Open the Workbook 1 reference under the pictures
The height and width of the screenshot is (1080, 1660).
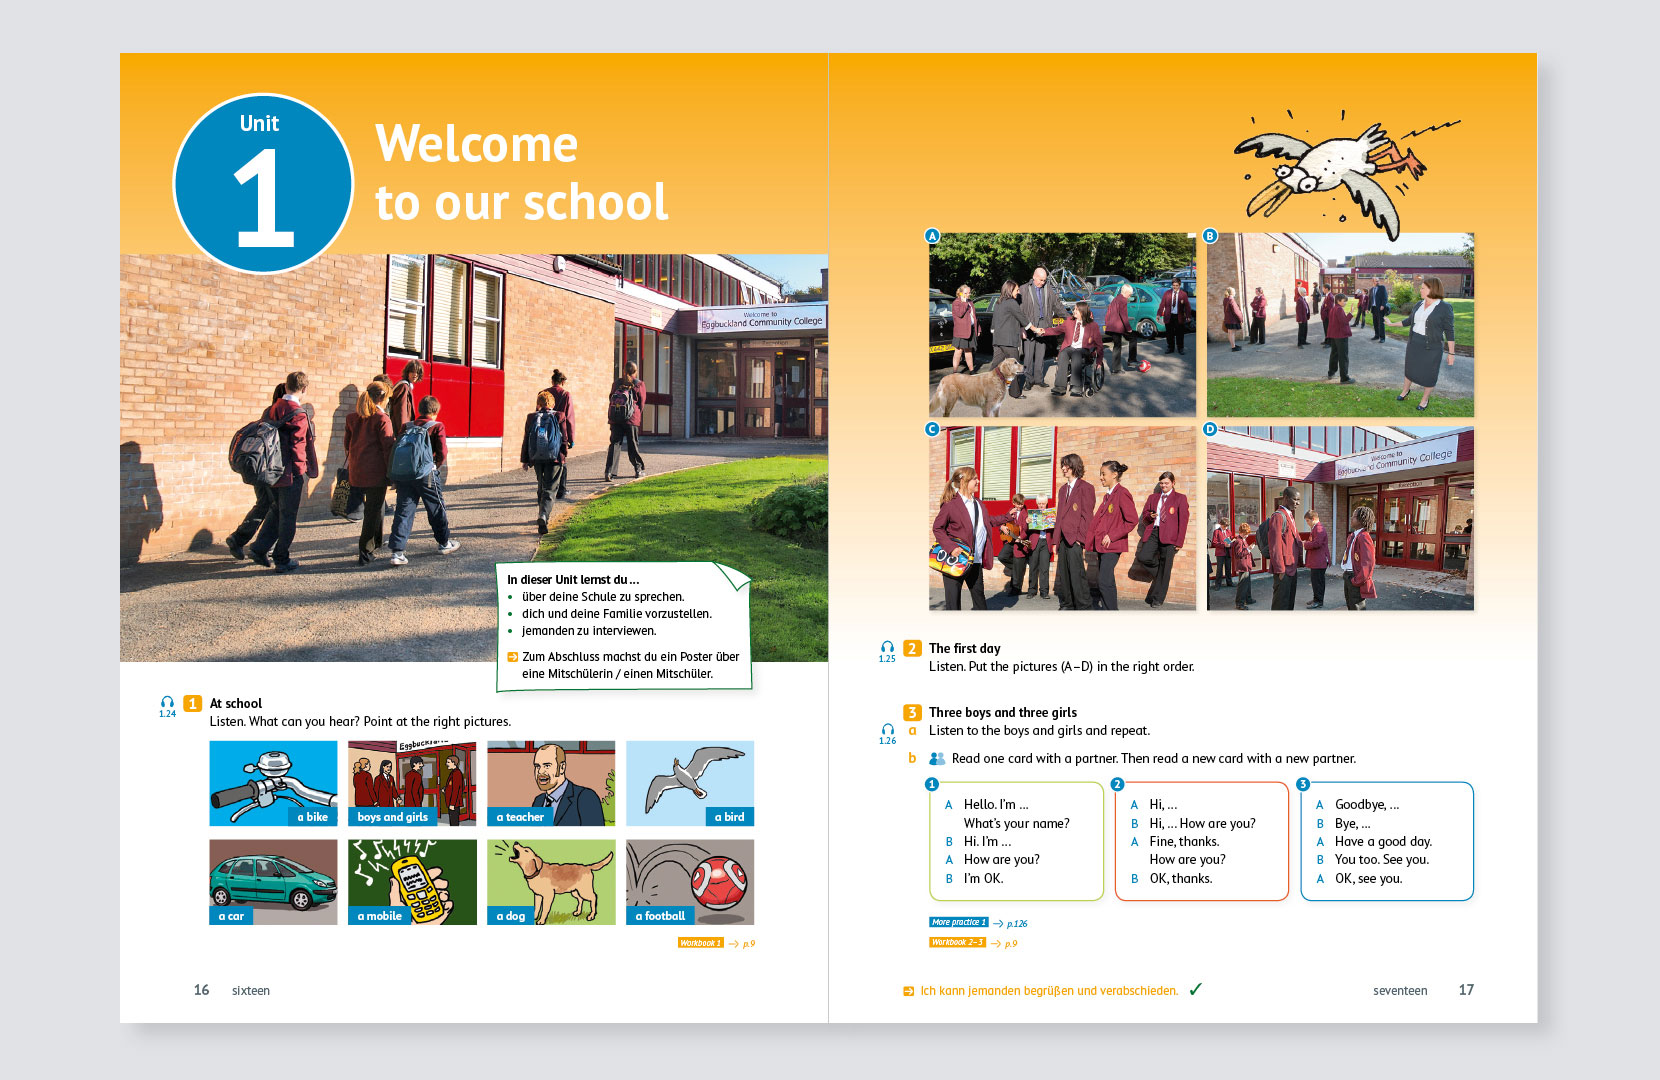tap(699, 943)
